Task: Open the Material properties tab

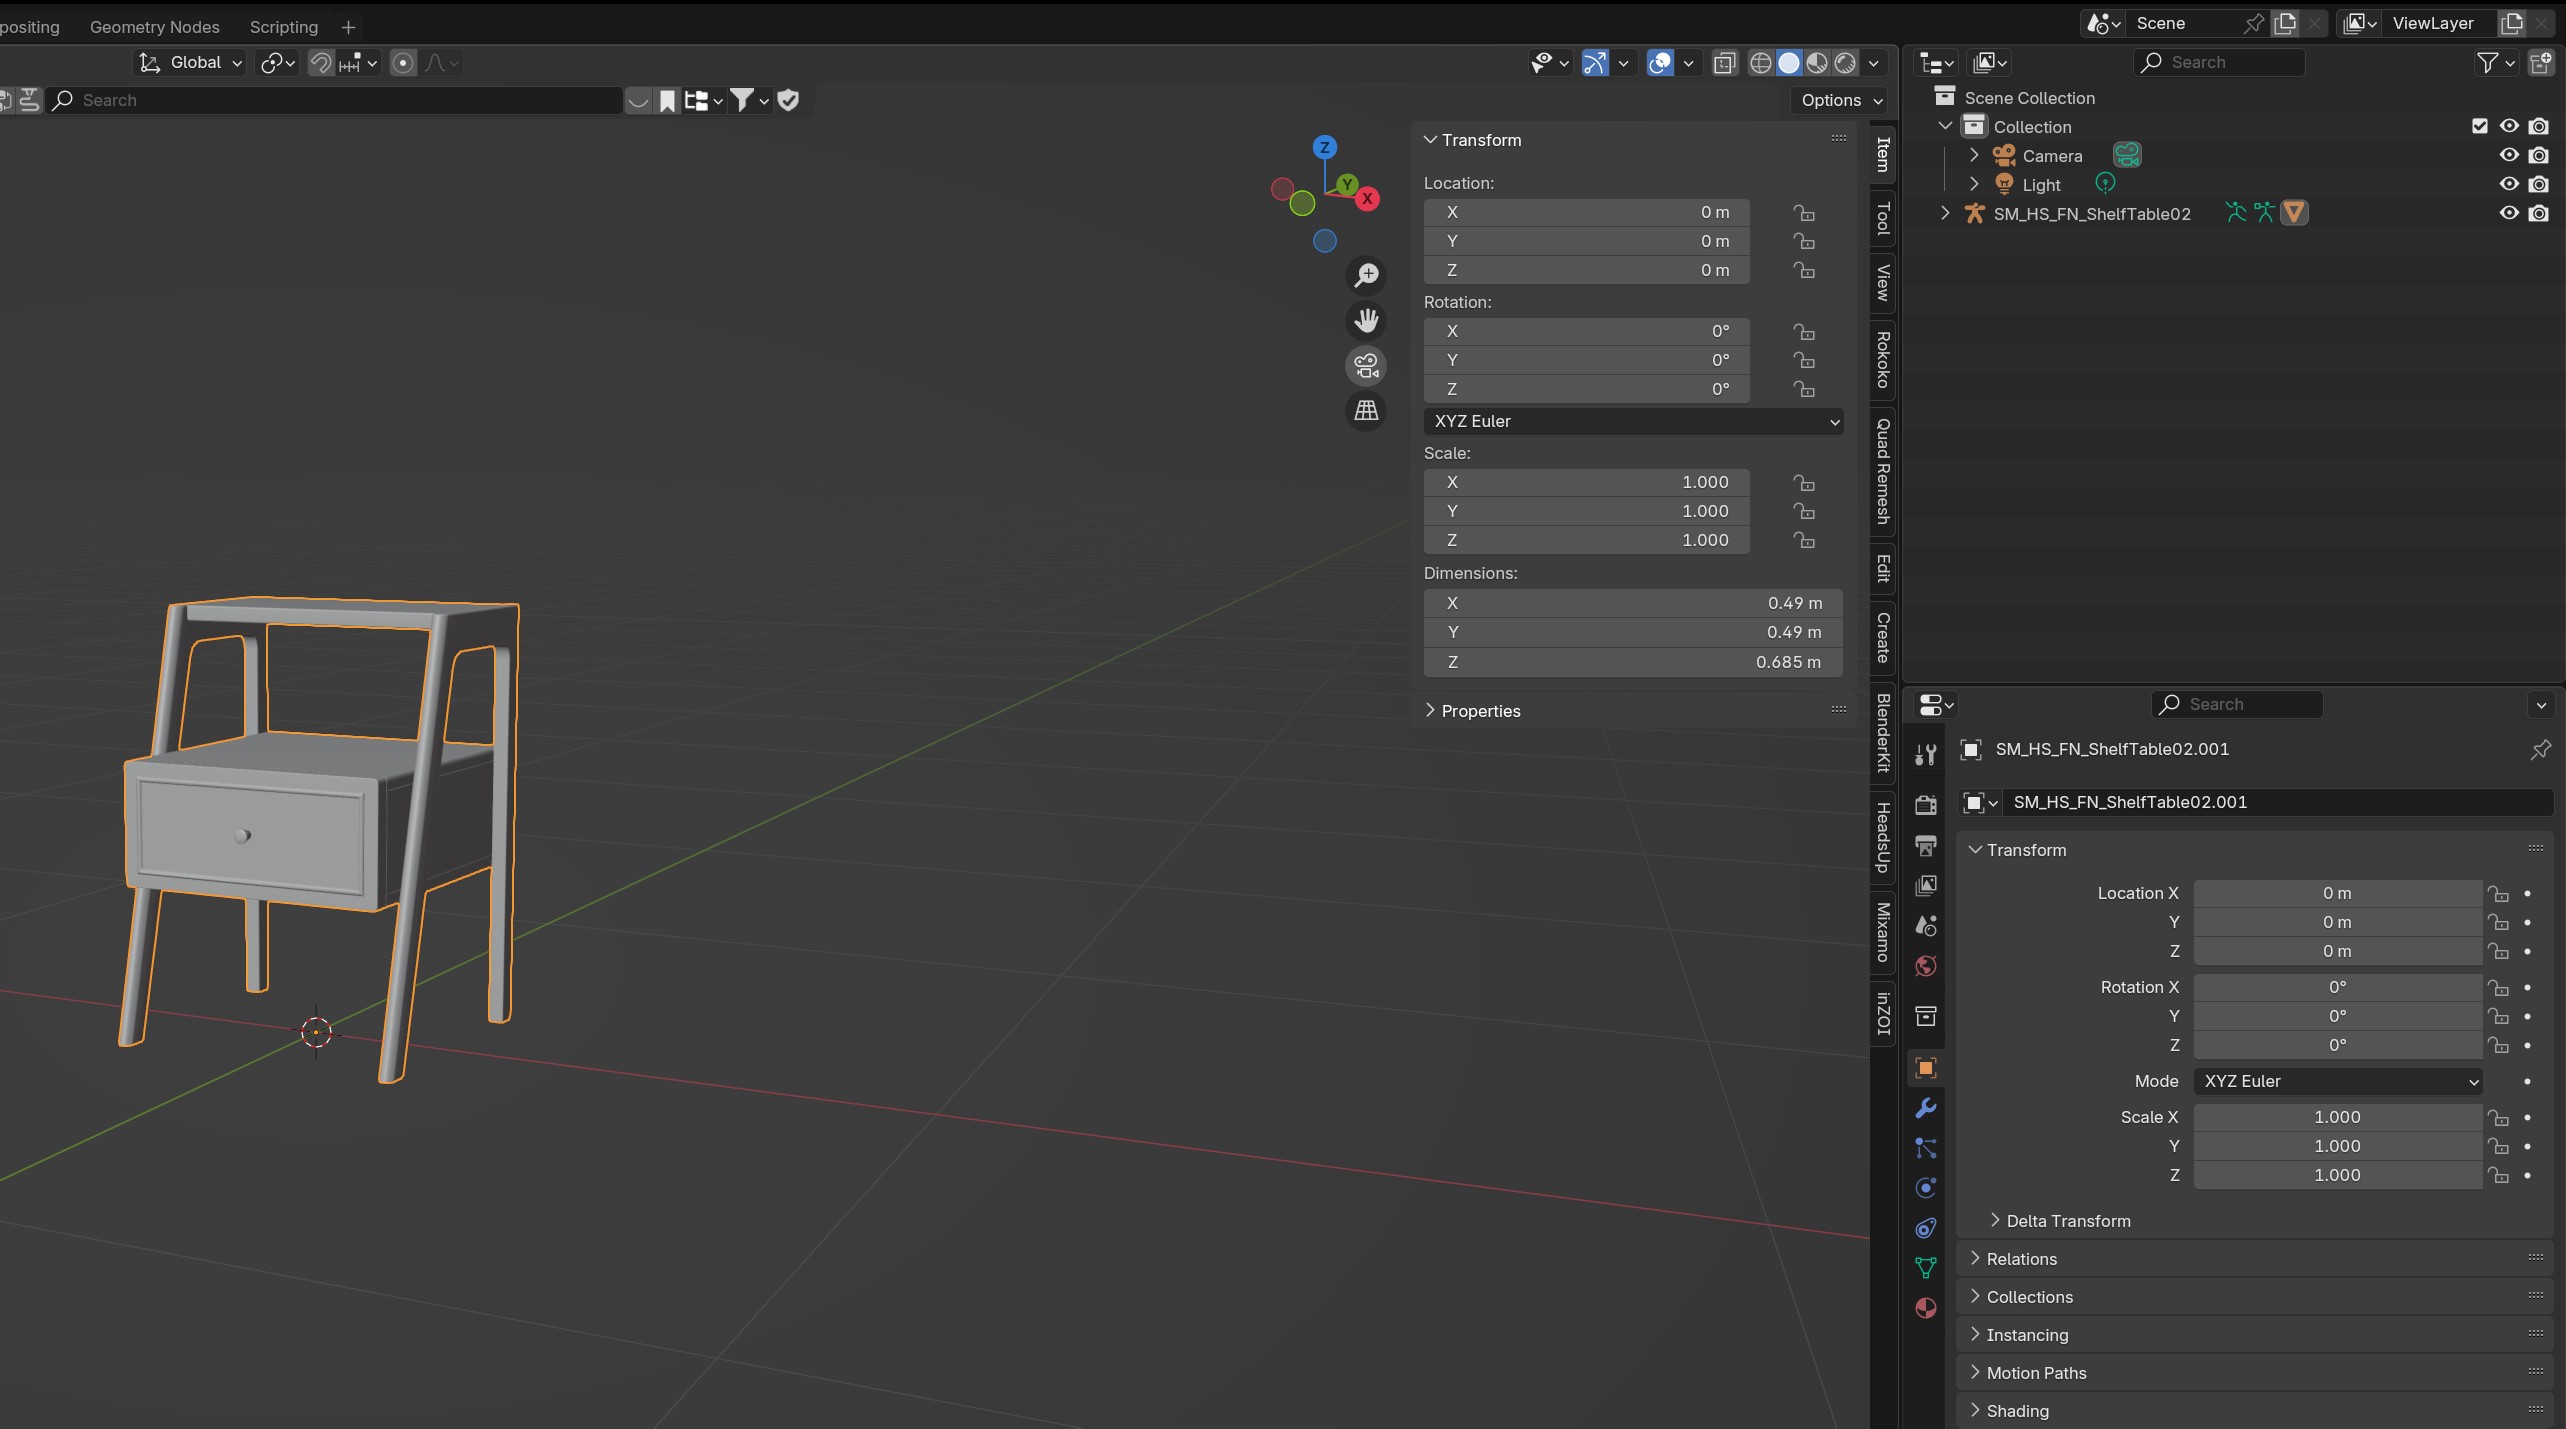Action: (x=1925, y=1308)
